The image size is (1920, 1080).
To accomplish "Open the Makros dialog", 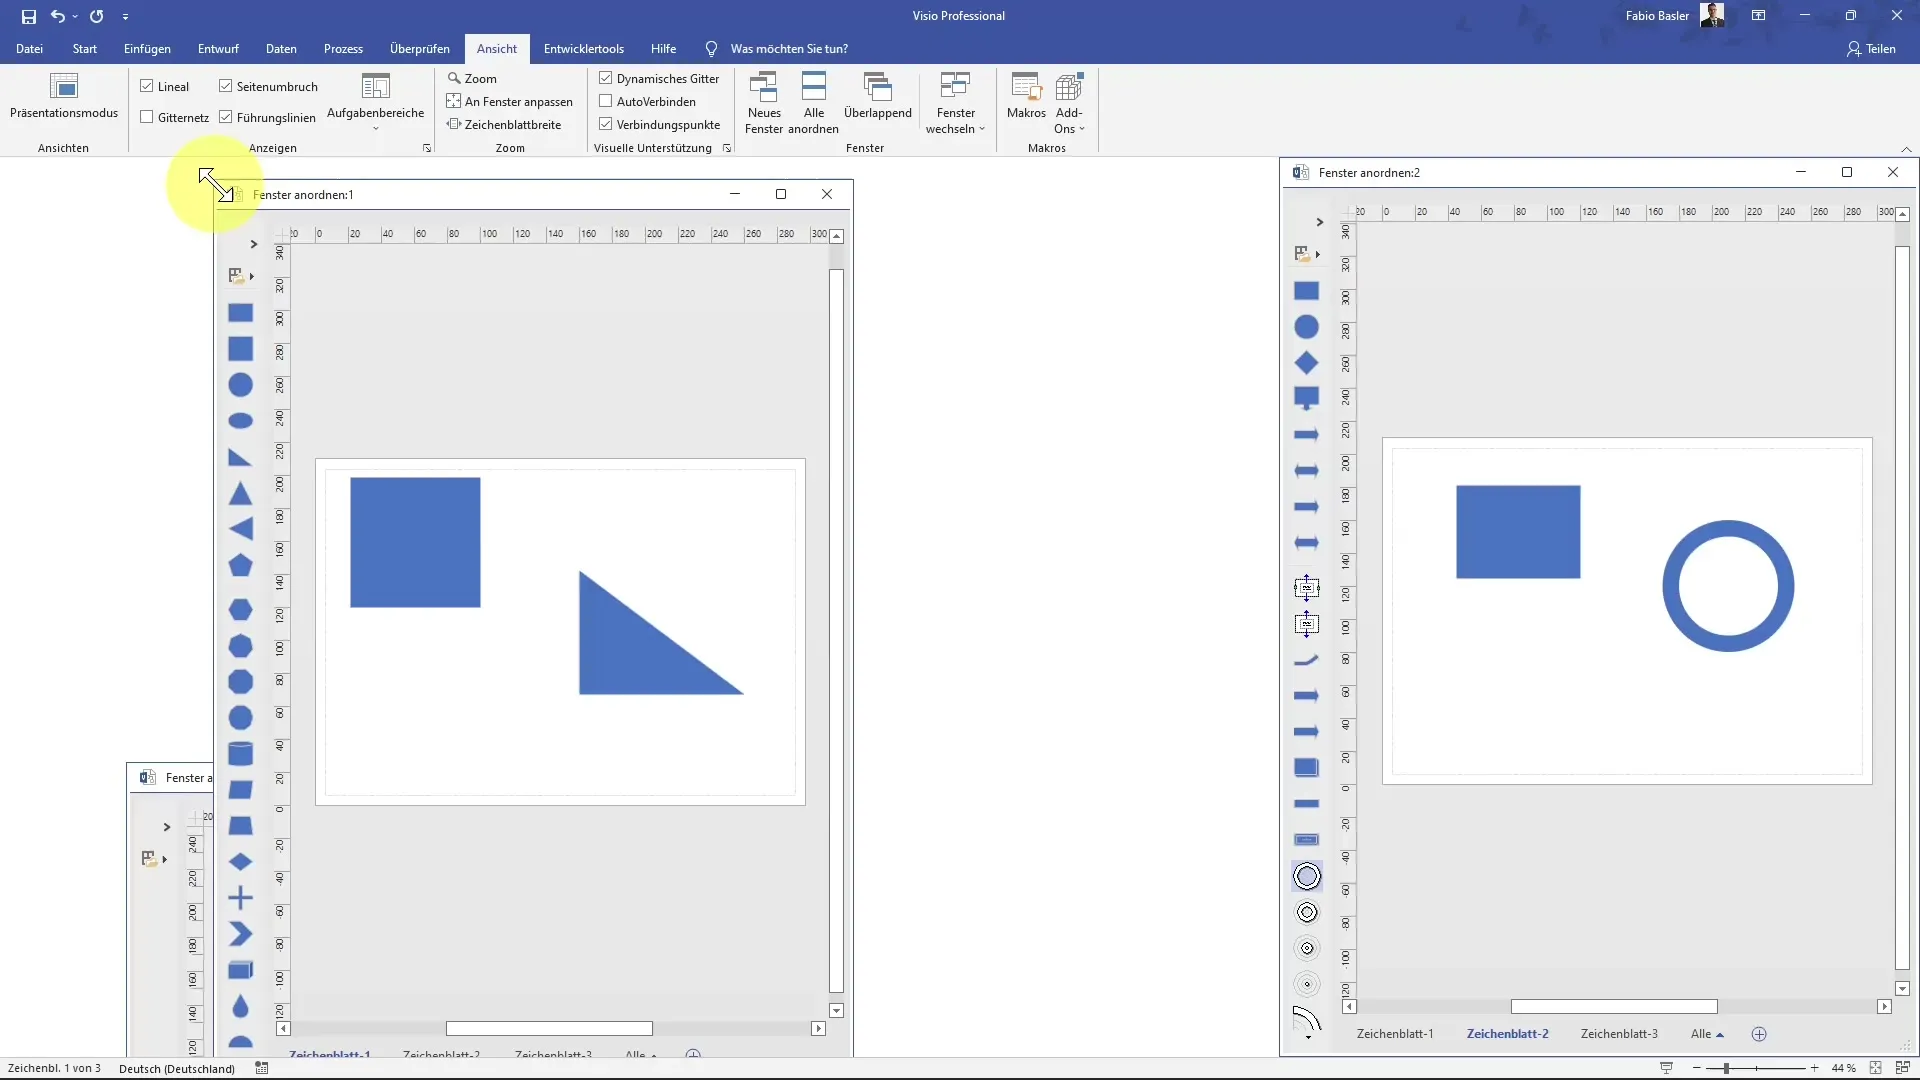I will (1026, 96).
